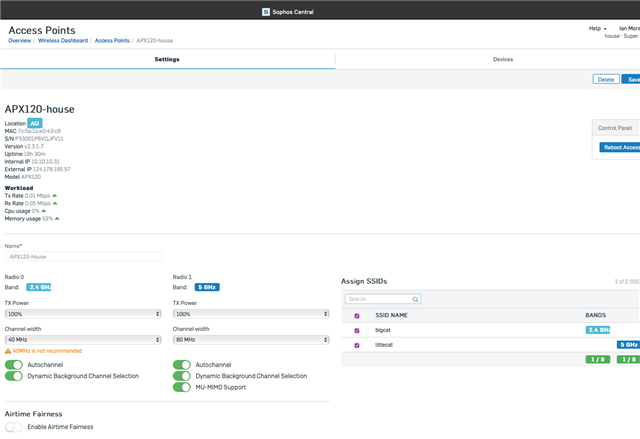Go to the Overview breadcrumb link
This screenshot has height=439, width=640.
click(20, 41)
